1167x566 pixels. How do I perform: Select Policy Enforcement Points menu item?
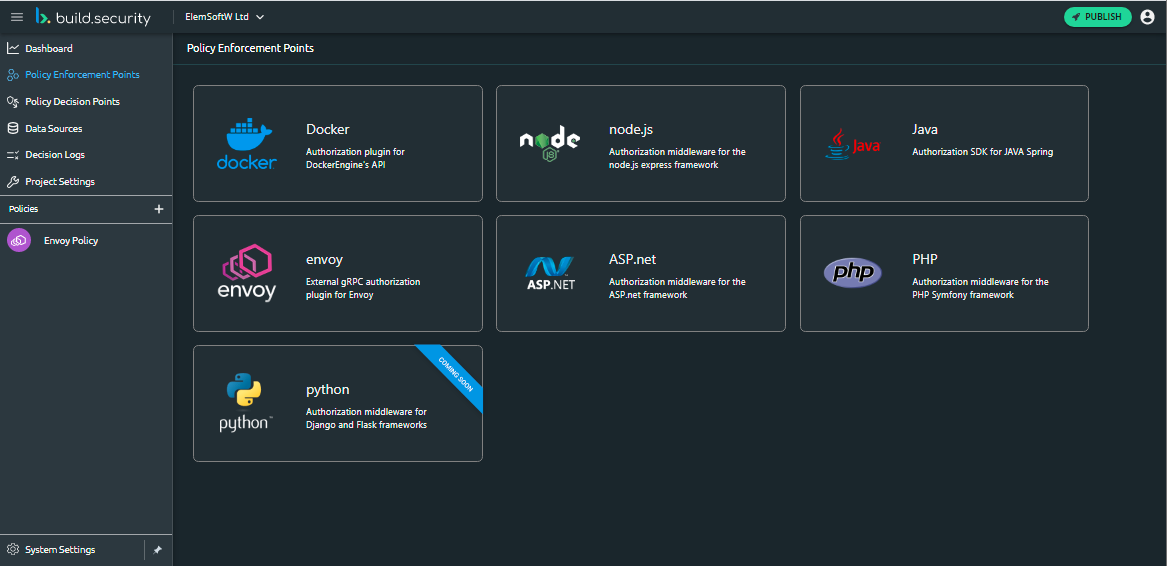(x=82, y=75)
